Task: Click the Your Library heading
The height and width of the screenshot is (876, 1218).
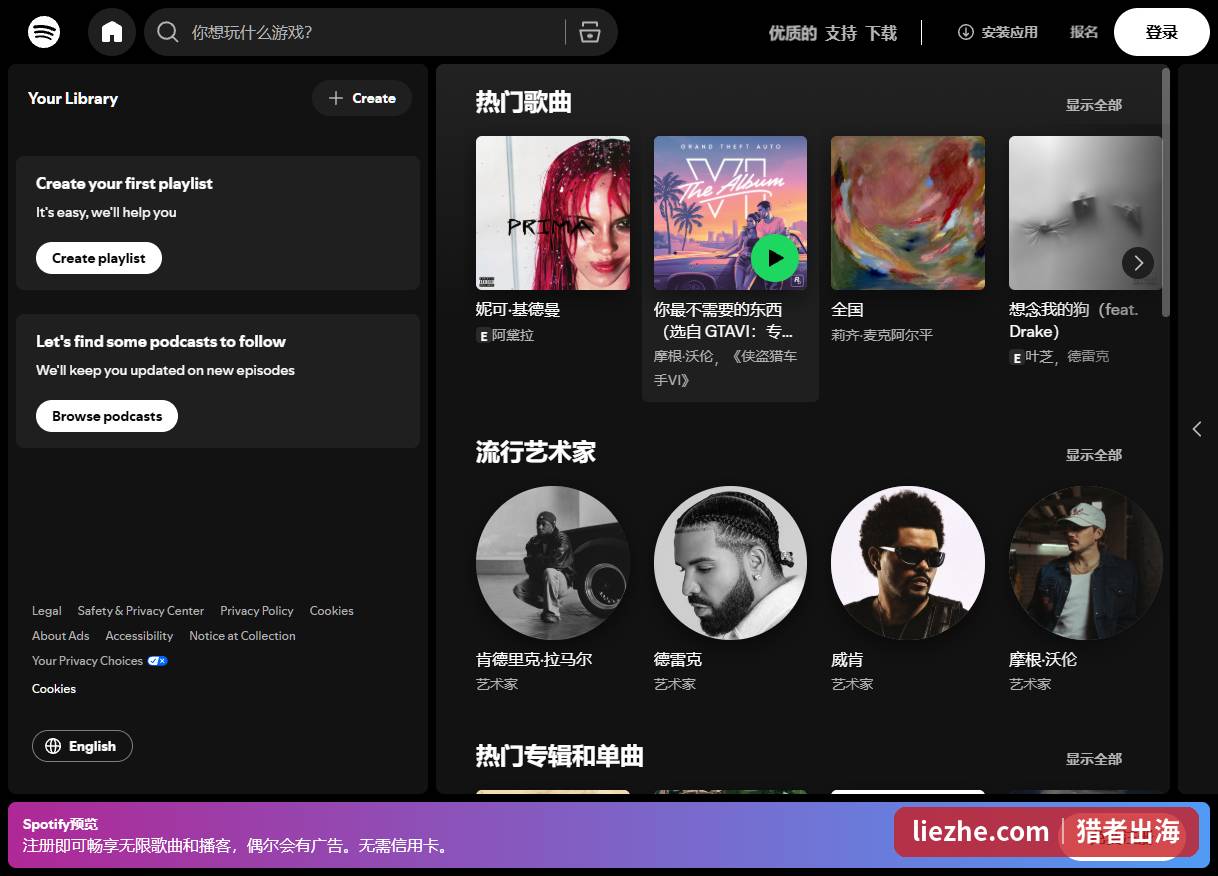Action: pos(73,98)
